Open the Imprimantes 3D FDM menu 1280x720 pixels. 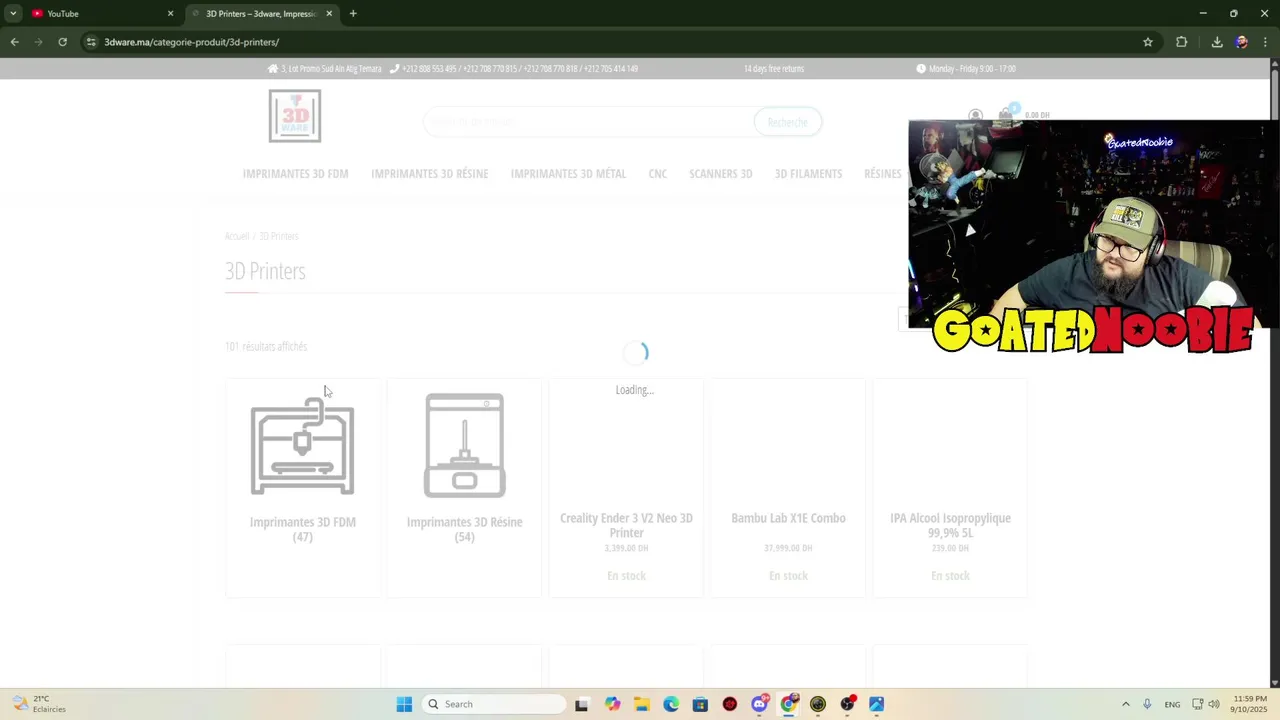pos(295,174)
